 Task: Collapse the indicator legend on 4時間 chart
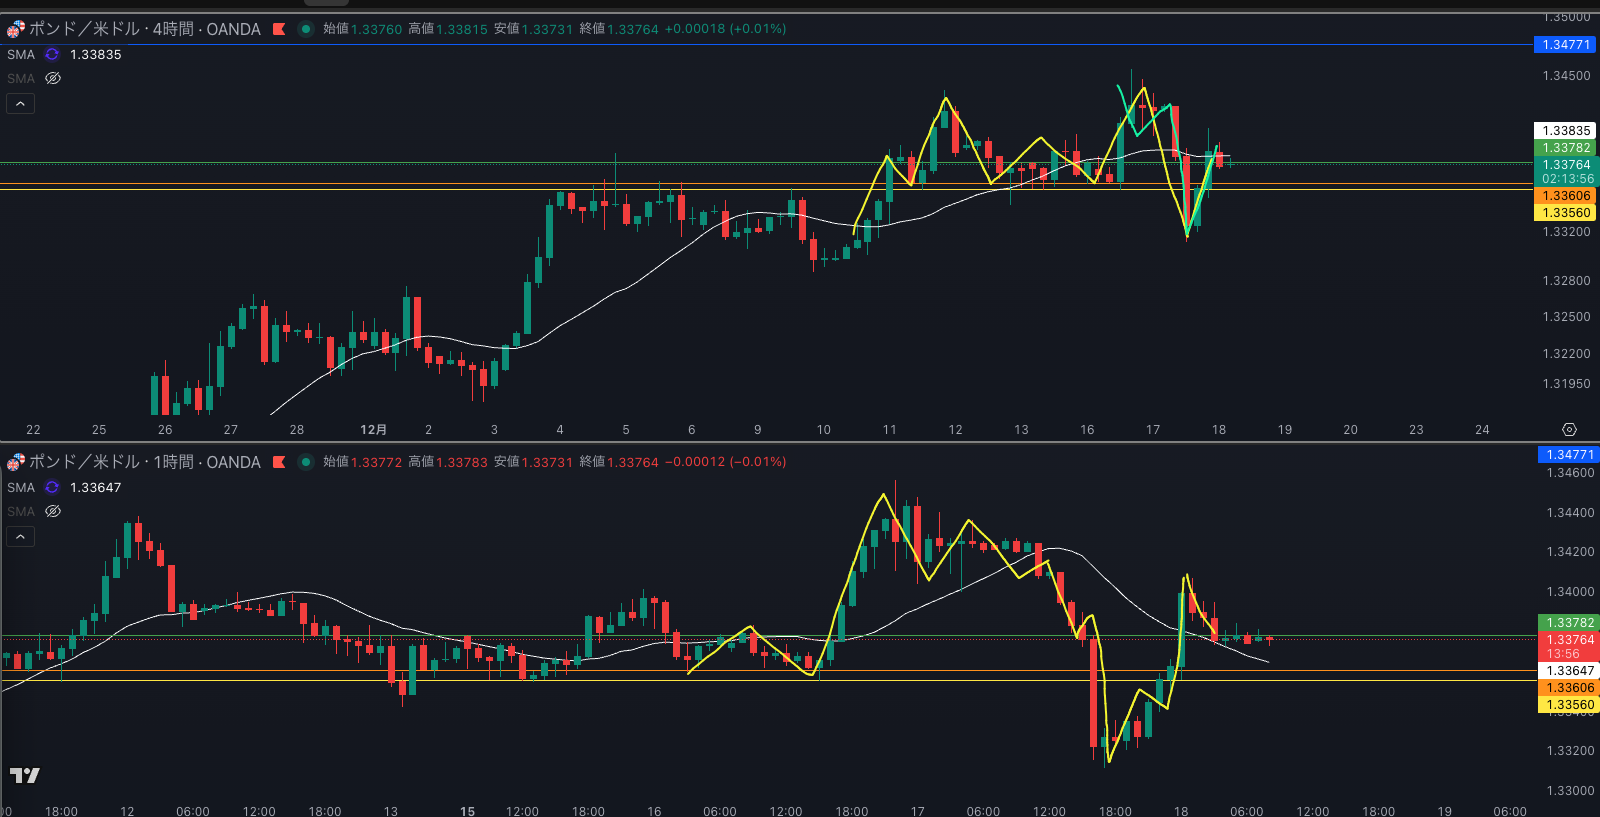click(x=21, y=103)
